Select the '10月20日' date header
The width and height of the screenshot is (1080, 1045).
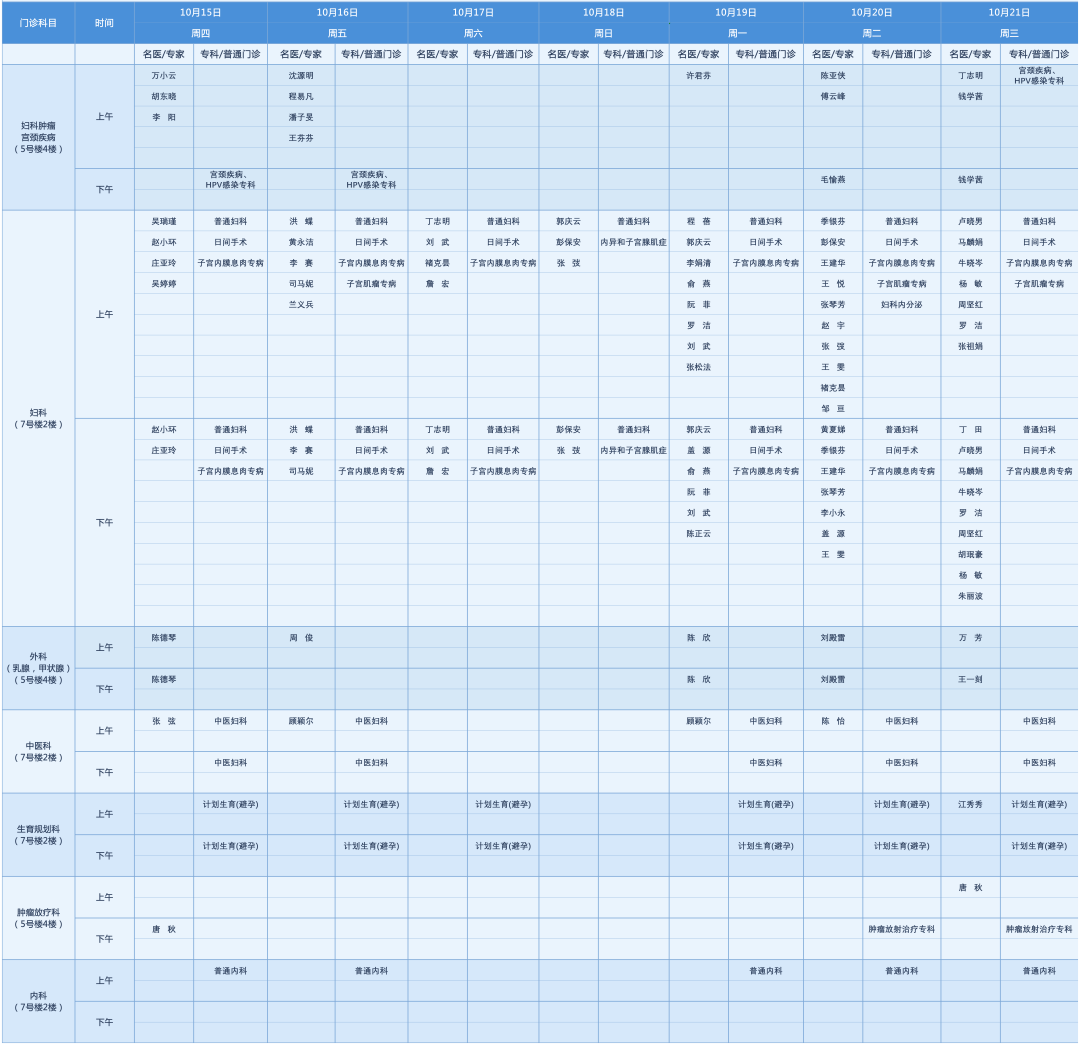[871, 12]
